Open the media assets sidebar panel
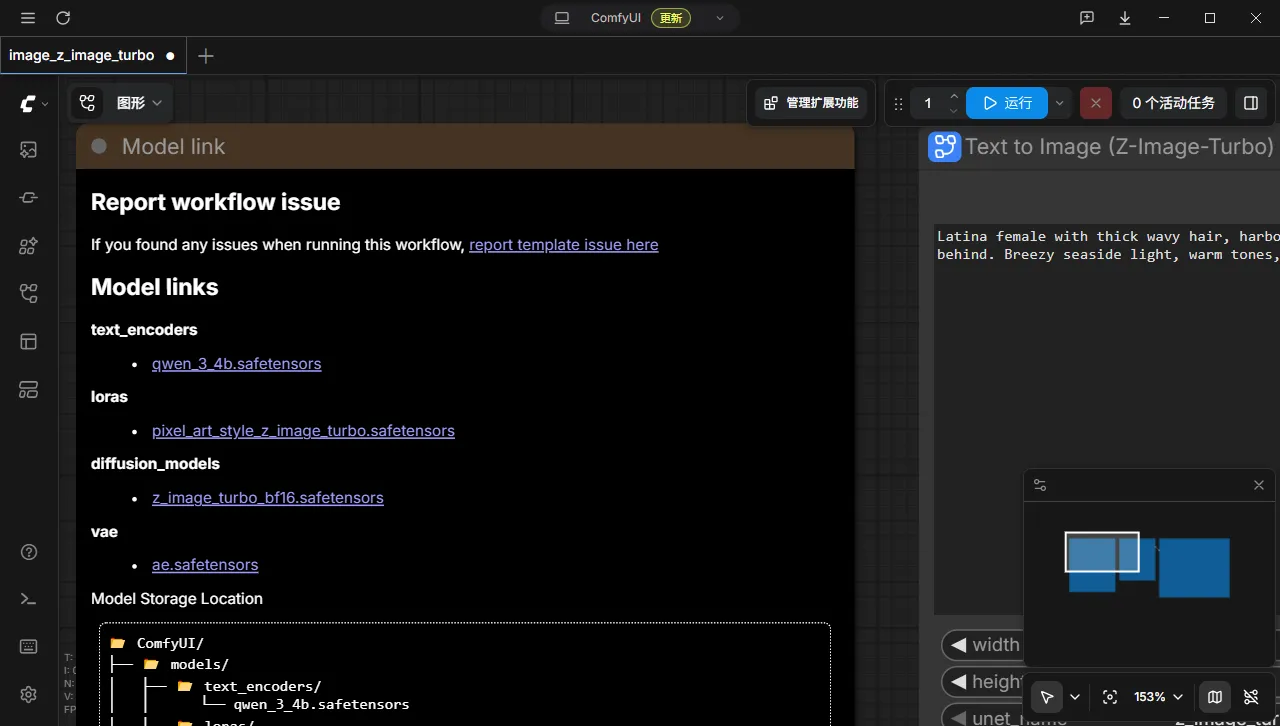This screenshot has width=1280, height=726. 28,150
